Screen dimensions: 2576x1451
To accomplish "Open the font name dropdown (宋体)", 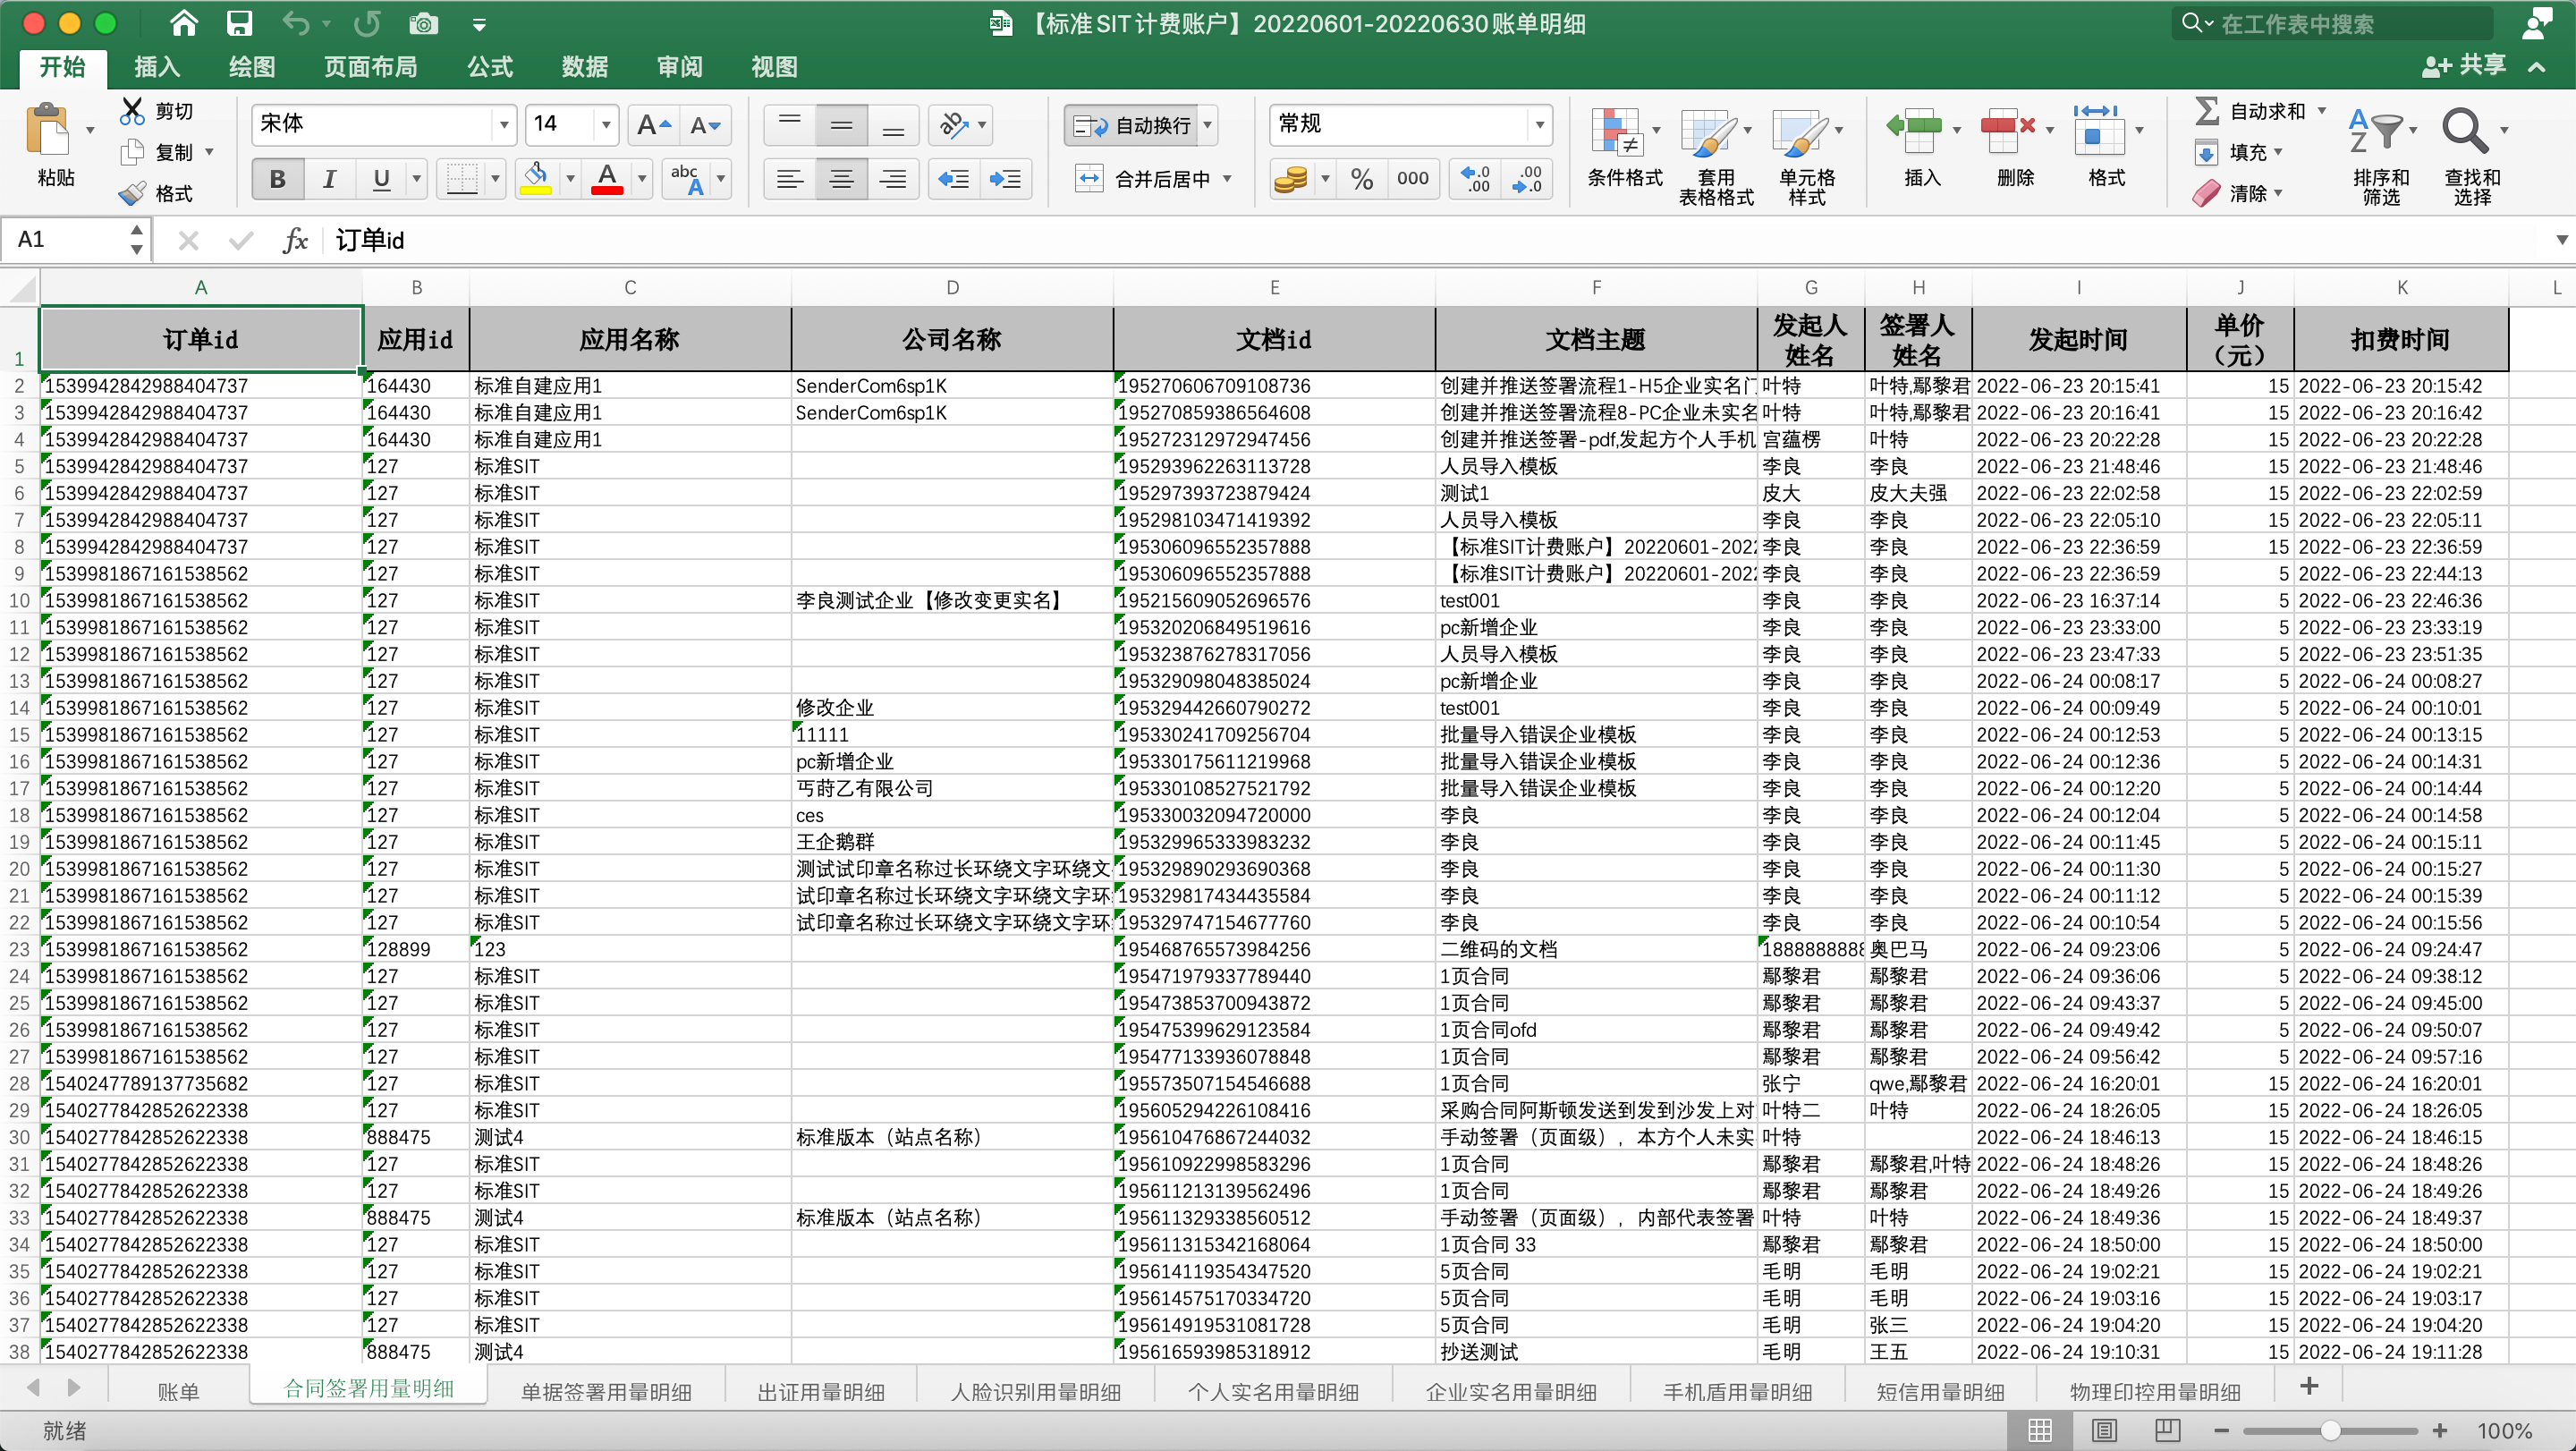I will [x=504, y=125].
